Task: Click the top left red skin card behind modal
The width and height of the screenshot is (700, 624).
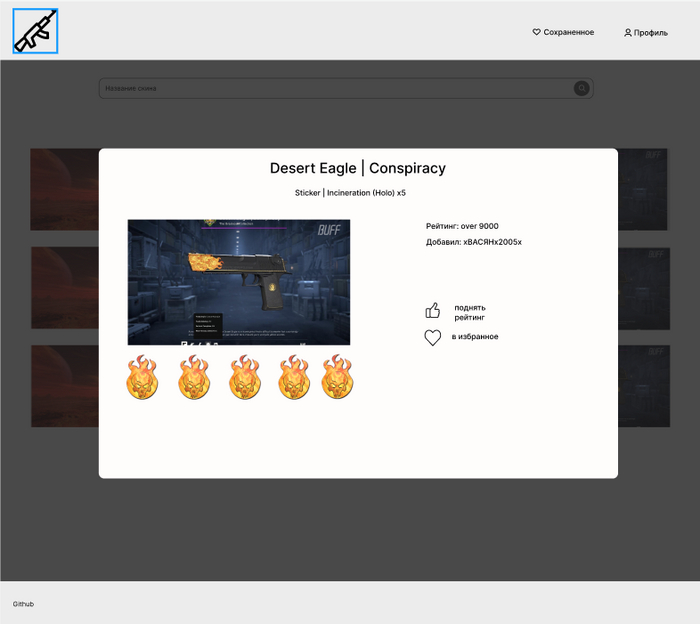Action: [x=65, y=189]
